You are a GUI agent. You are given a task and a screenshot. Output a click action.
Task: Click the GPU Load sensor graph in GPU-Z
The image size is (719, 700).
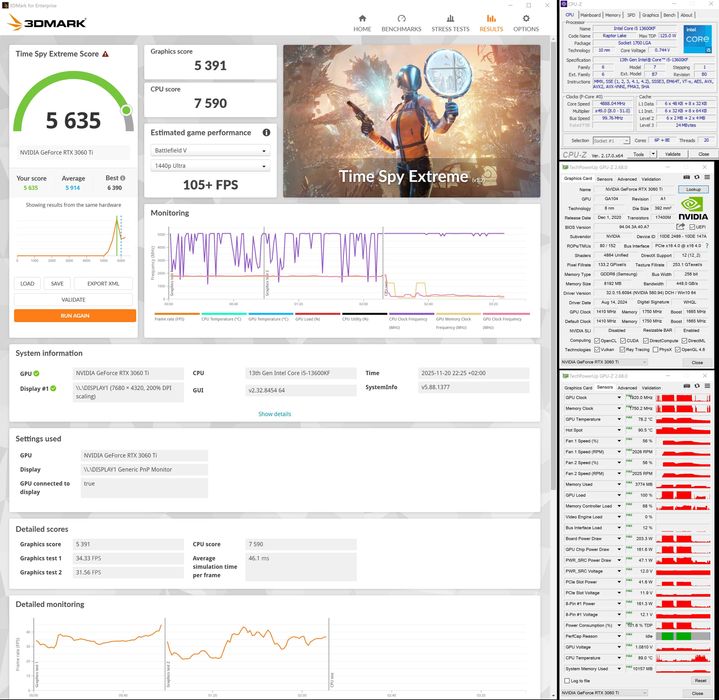[683, 495]
